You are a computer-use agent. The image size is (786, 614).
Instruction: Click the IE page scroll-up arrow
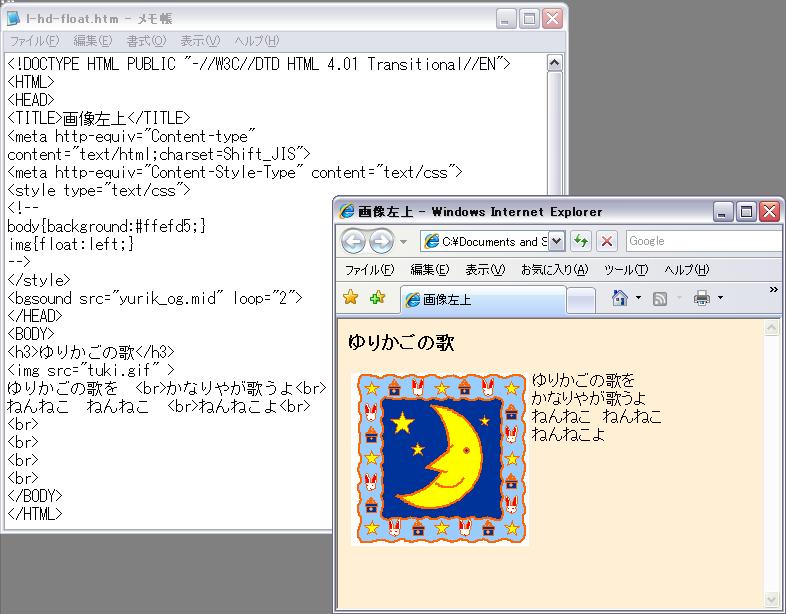771,328
